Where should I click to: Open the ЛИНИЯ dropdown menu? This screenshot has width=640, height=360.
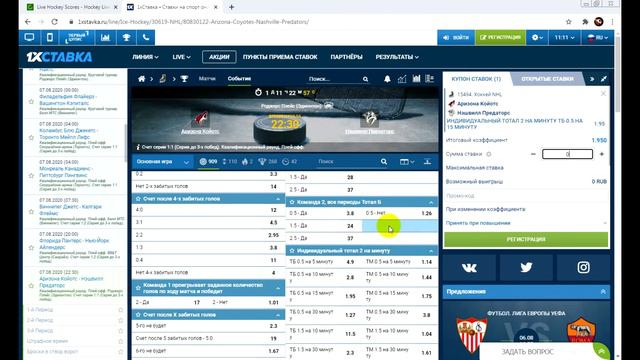(x=145, y=57)
